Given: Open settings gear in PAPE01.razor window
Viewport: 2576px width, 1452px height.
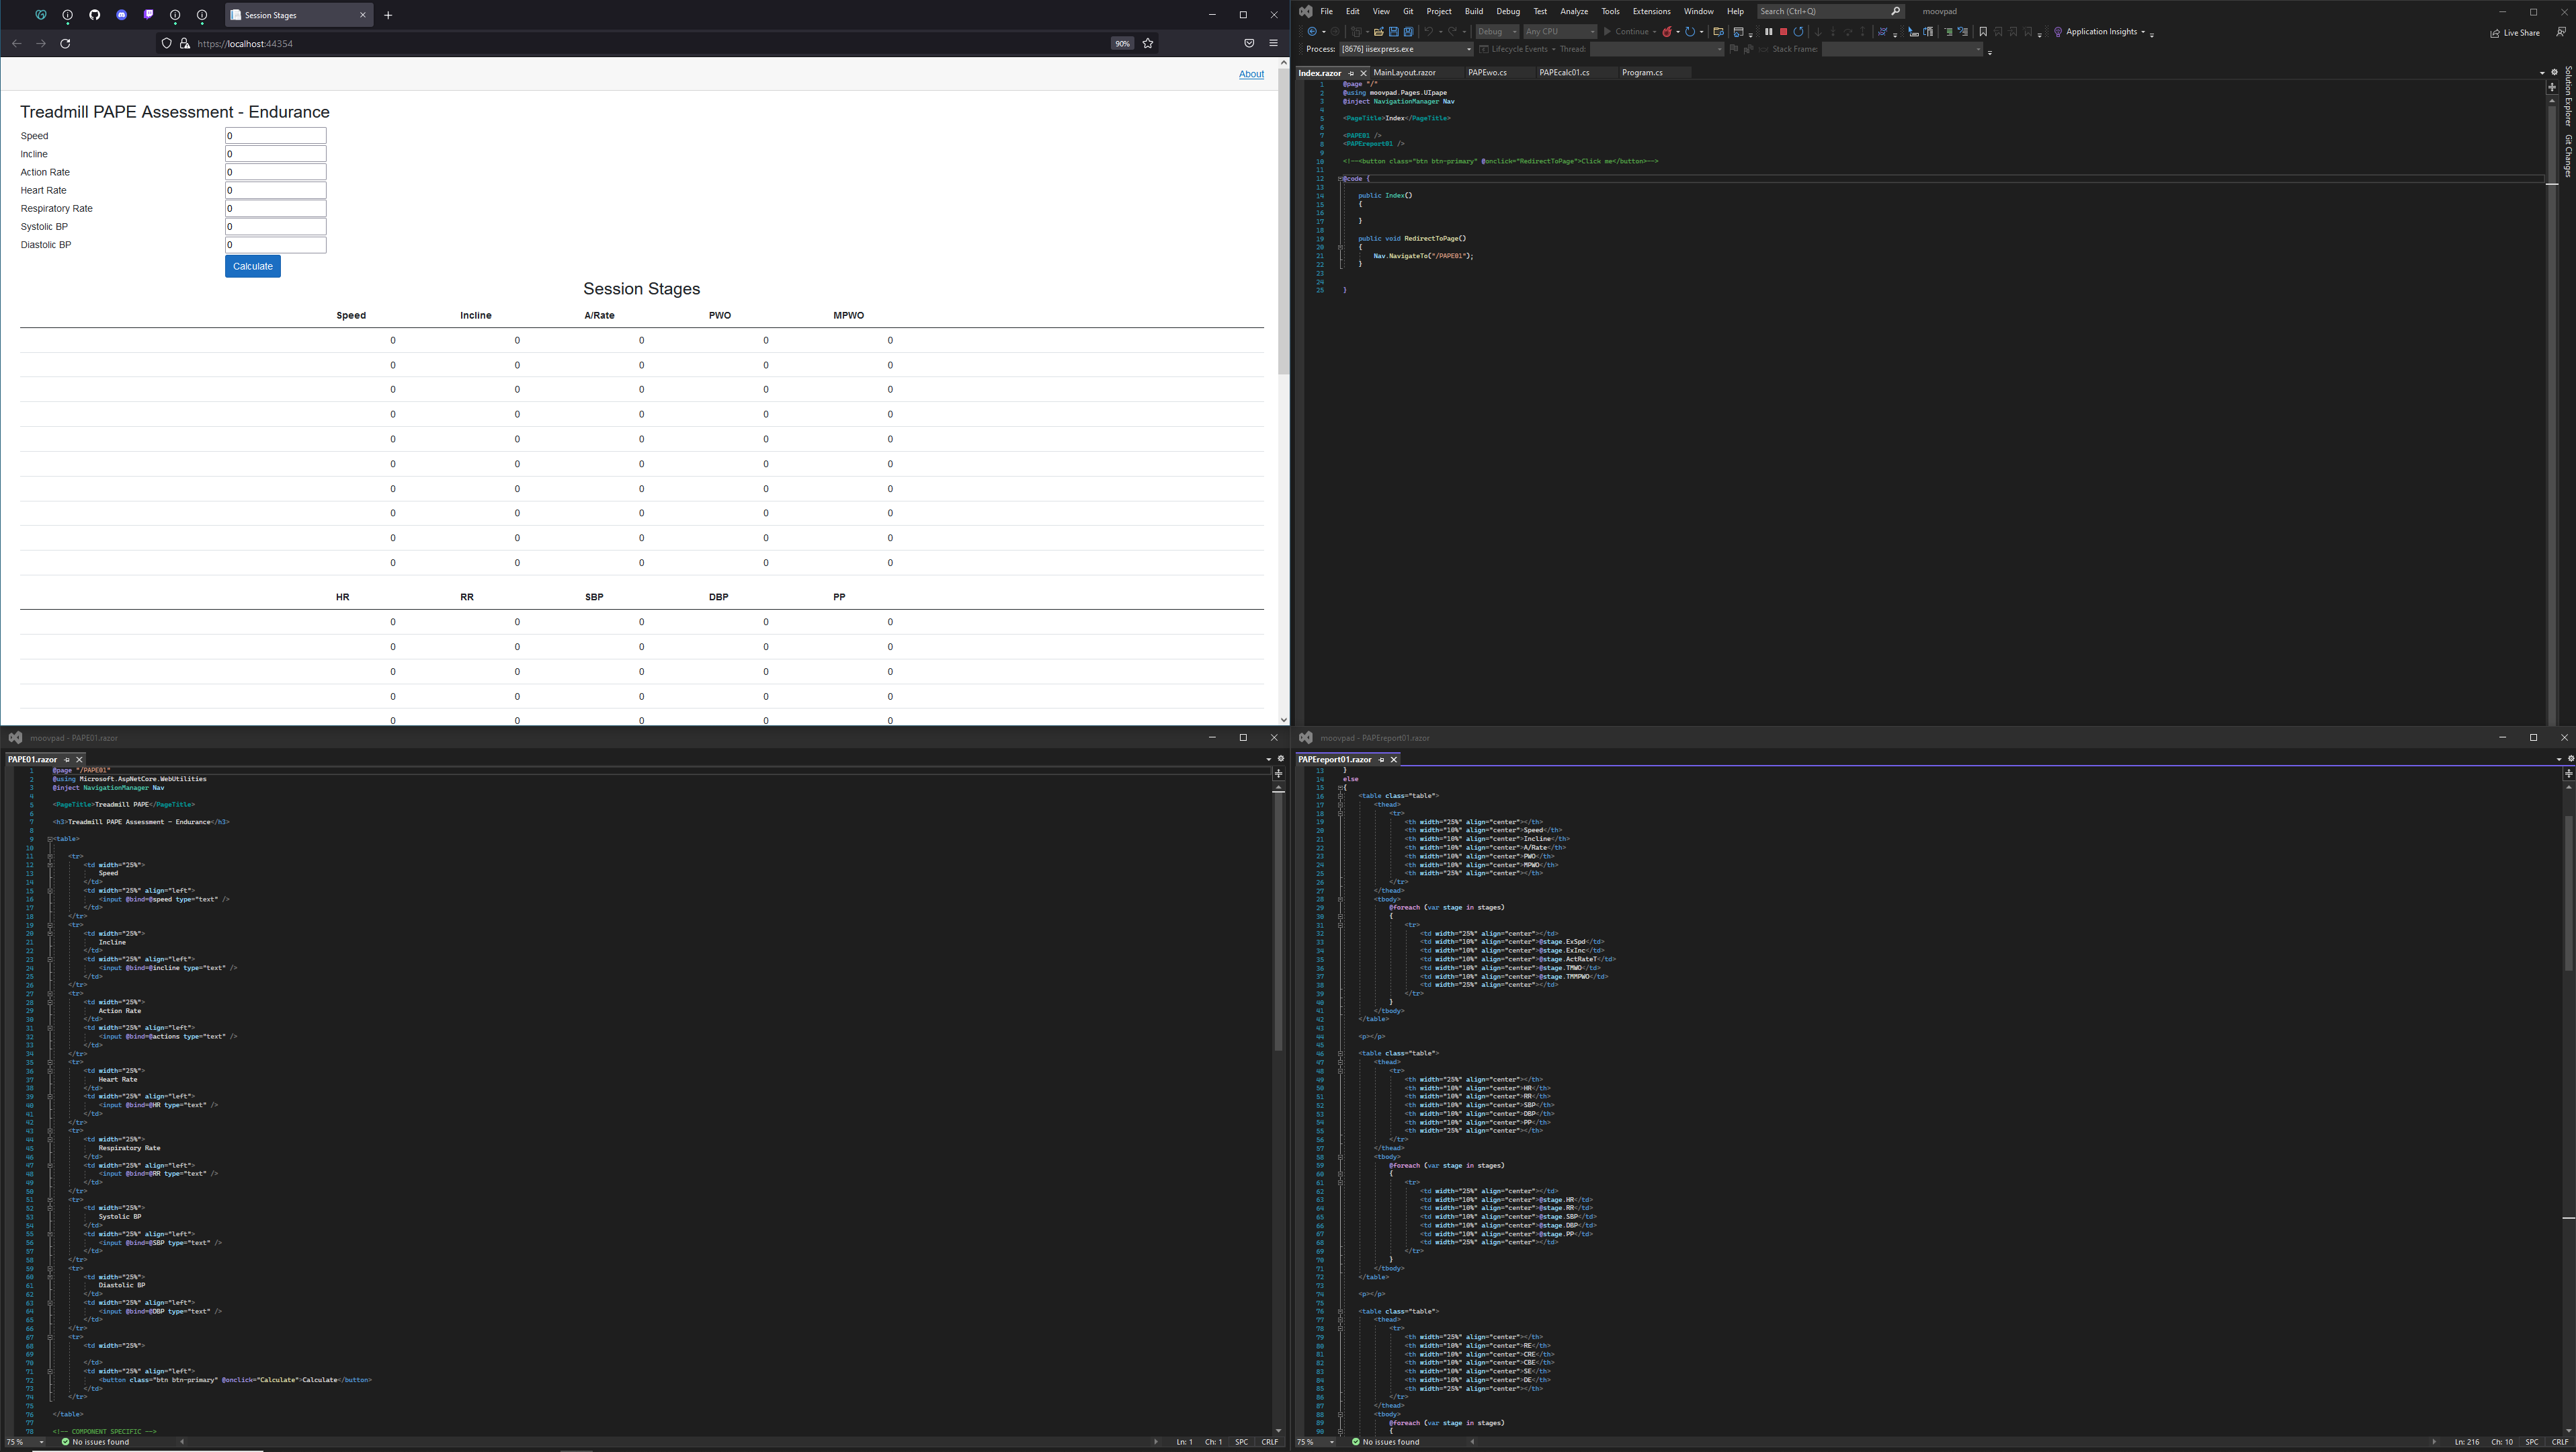Looking at the screenshot, I should pyautogui.click(x=1281, y=759).
